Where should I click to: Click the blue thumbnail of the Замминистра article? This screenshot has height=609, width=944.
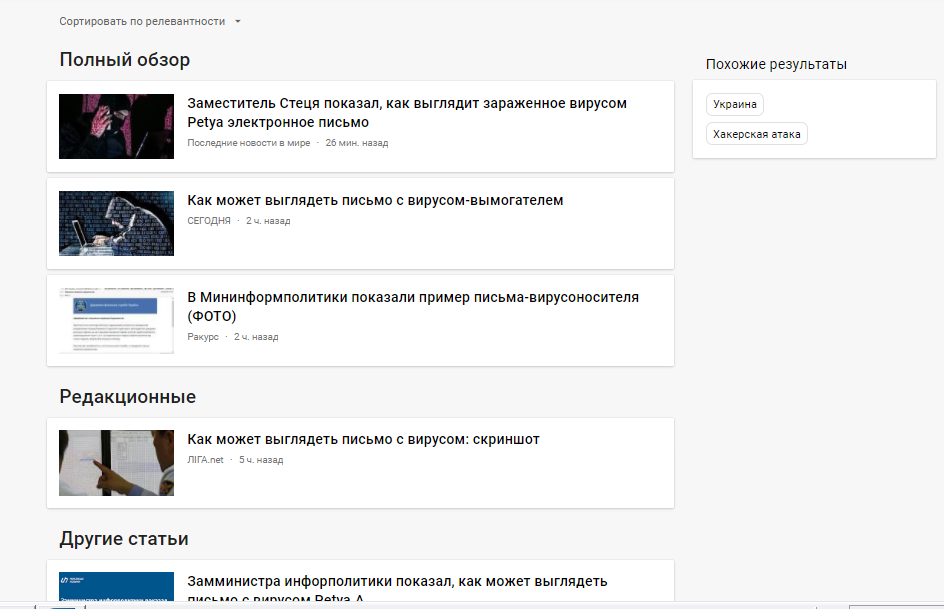click(x=116, y=587)
